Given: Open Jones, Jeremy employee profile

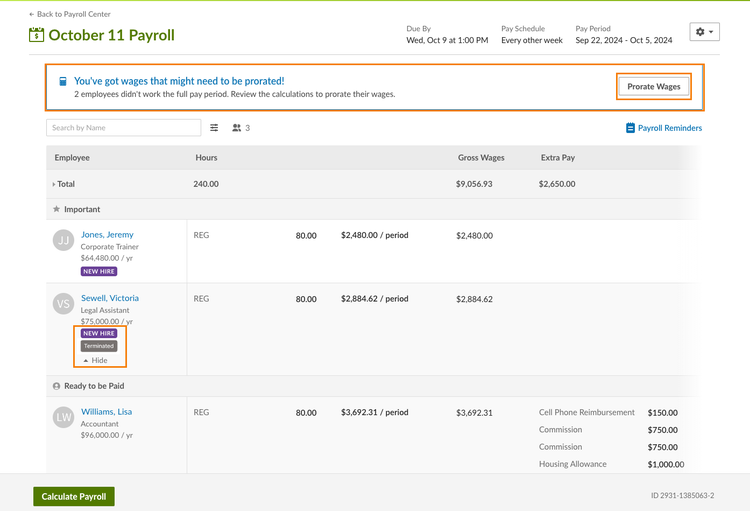Looking at the screenshot, I should tap(107, 234).
